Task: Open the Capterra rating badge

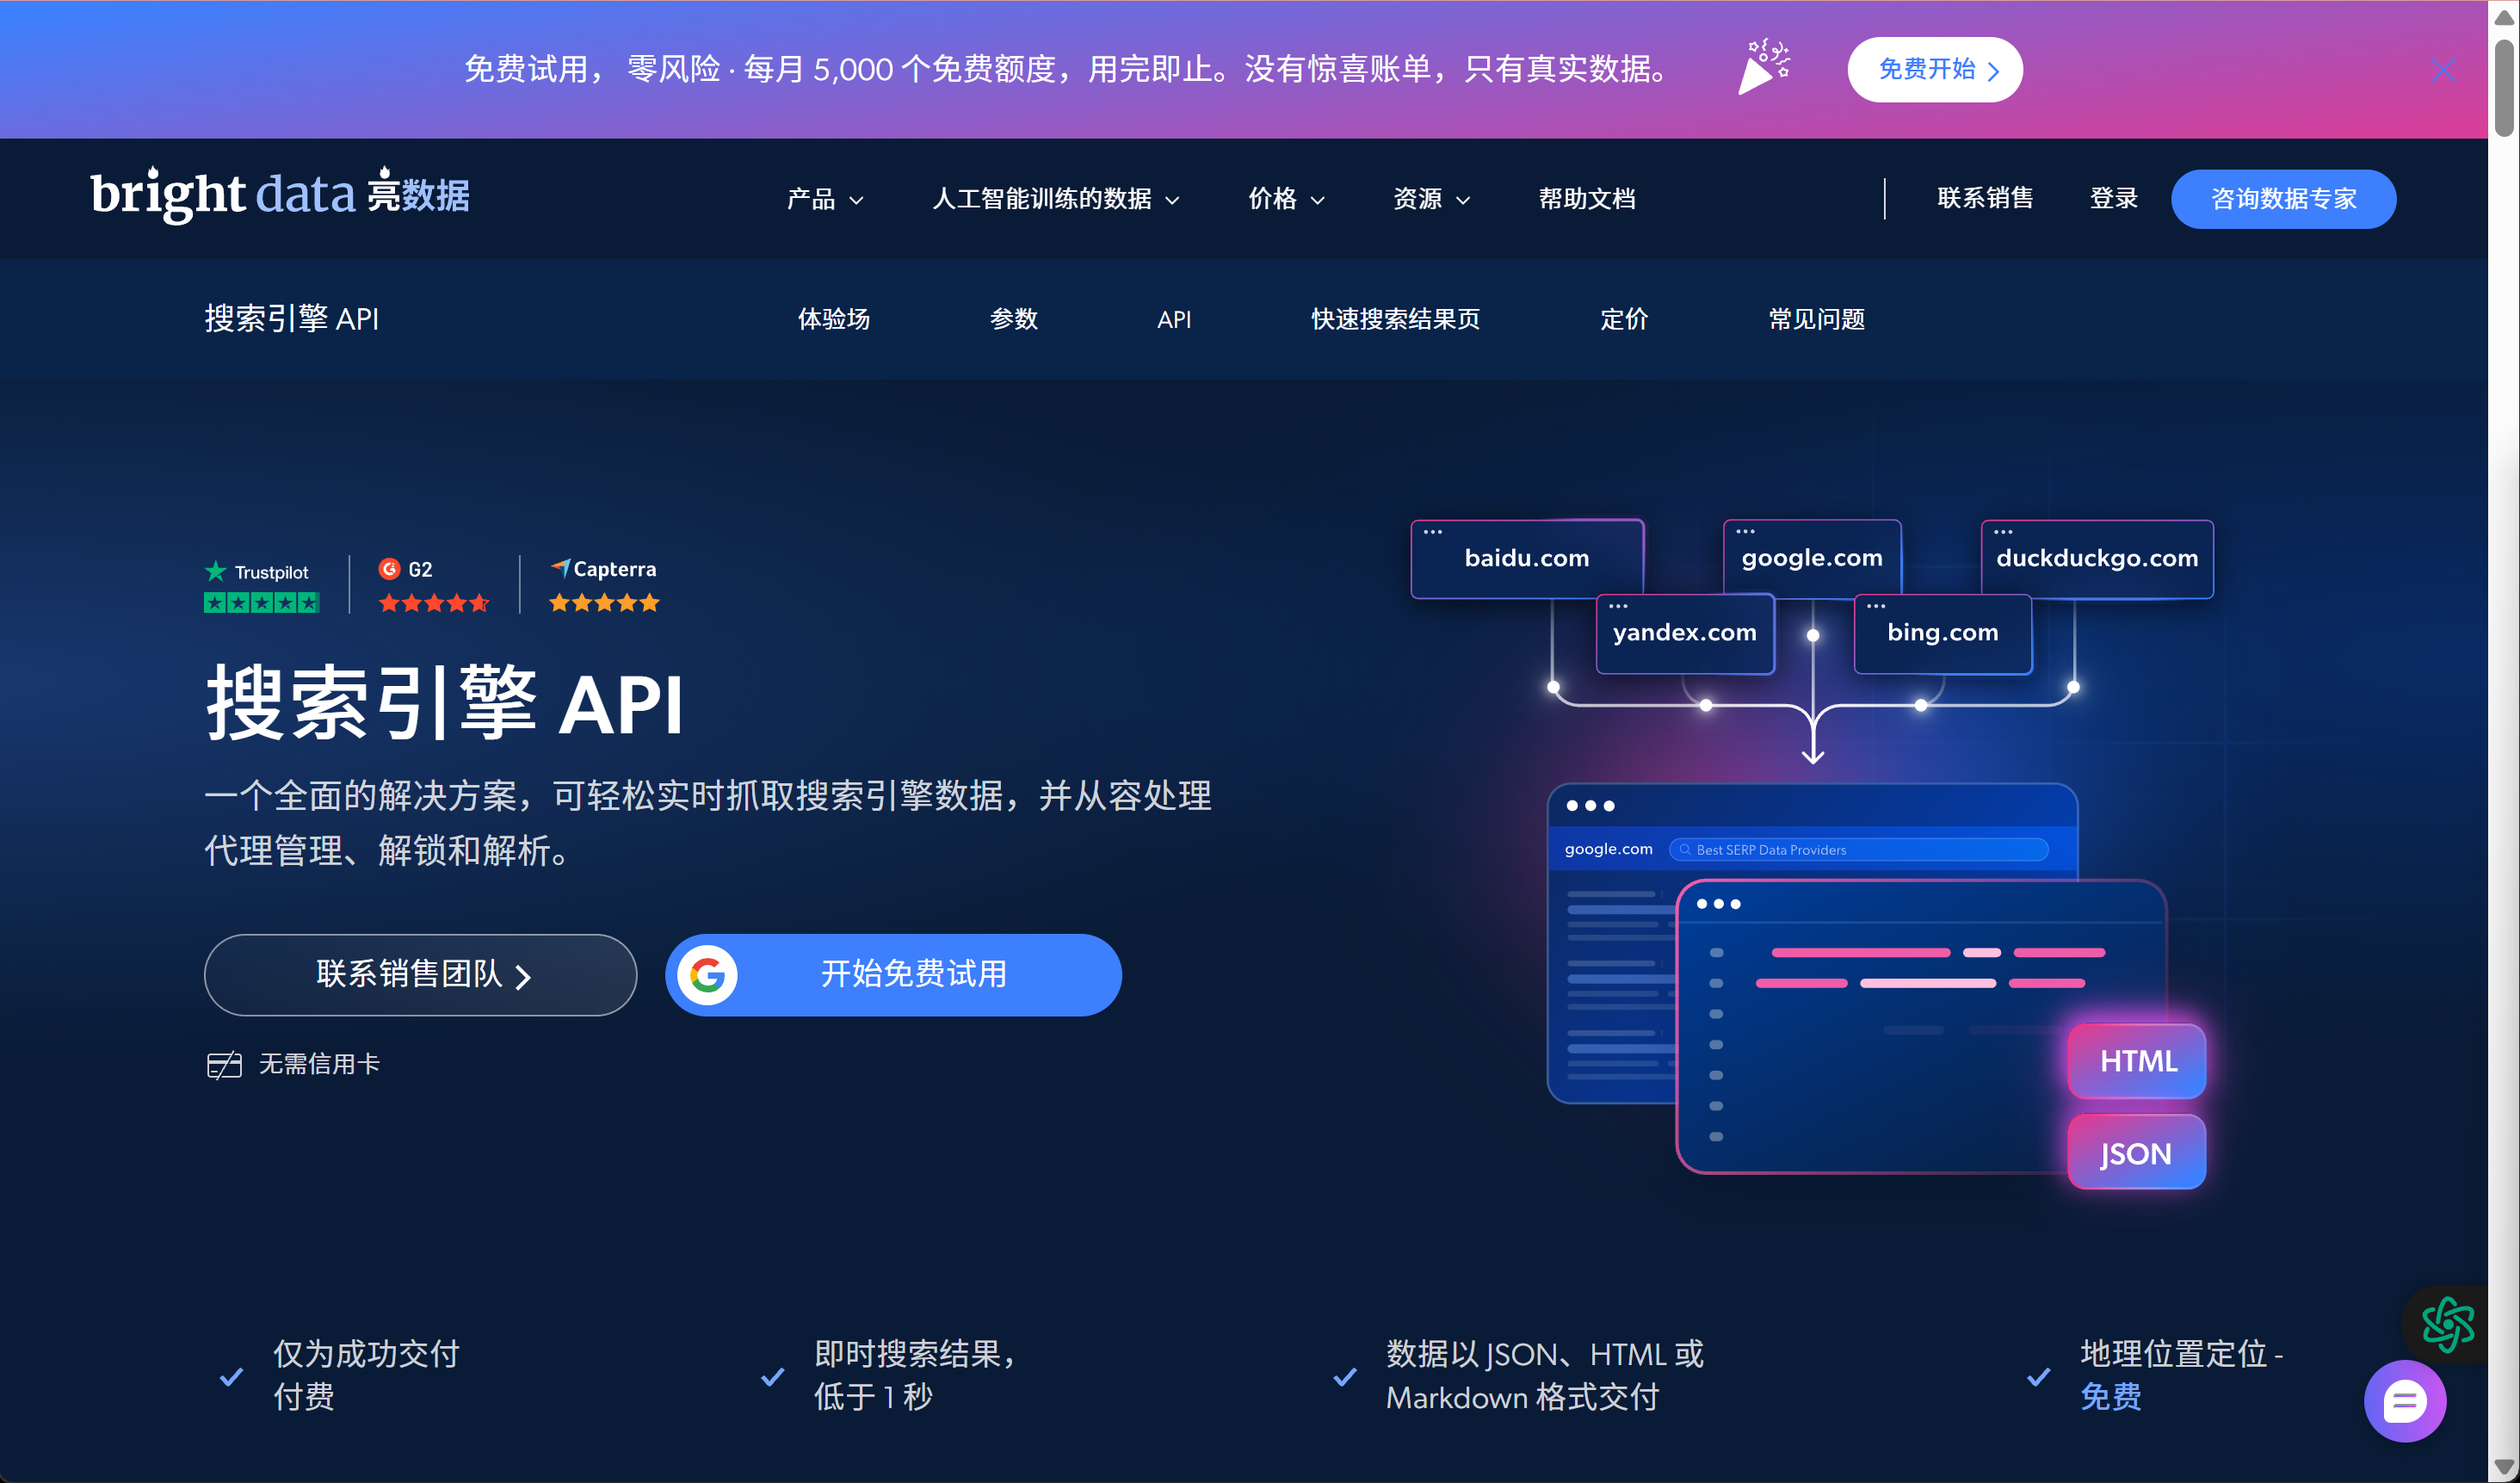Action: pos(604,585)
